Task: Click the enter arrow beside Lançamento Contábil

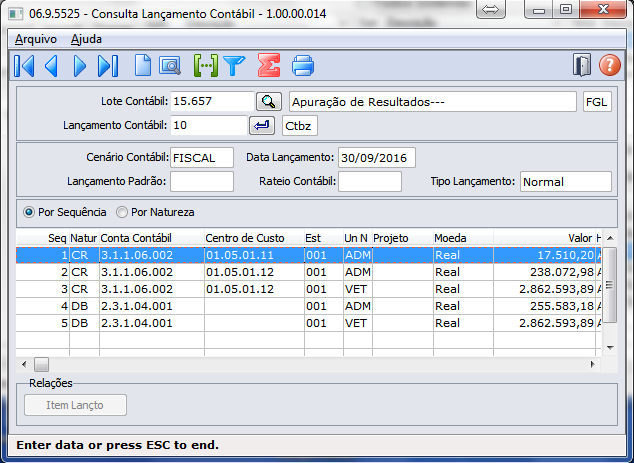Action: point(262,125)
